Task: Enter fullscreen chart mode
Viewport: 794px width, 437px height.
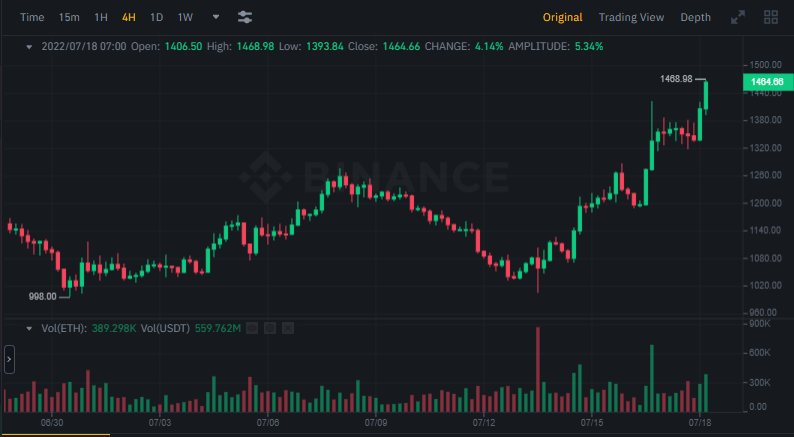Action: (x=738, y=17)
